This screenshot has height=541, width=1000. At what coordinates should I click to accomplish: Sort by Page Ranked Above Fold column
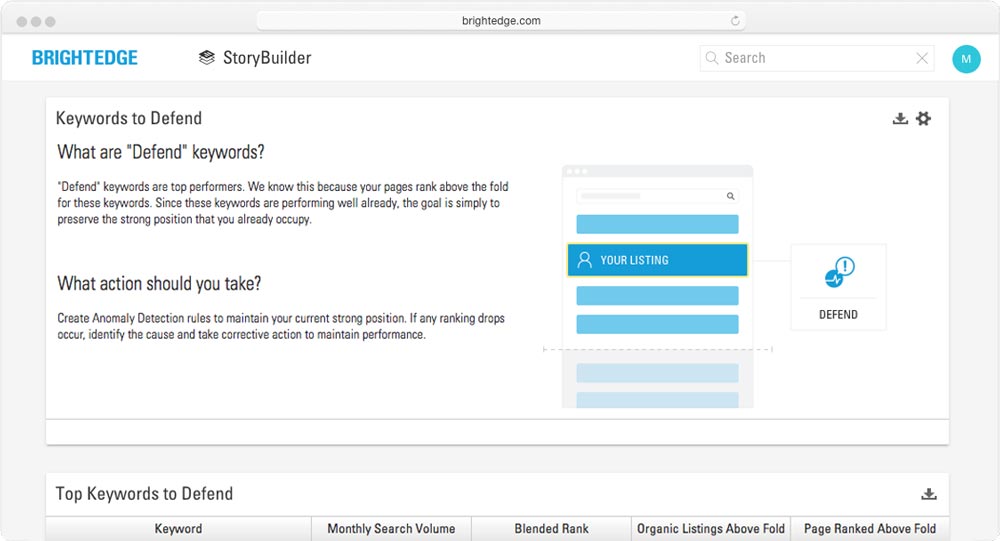[x=869, y=529]
